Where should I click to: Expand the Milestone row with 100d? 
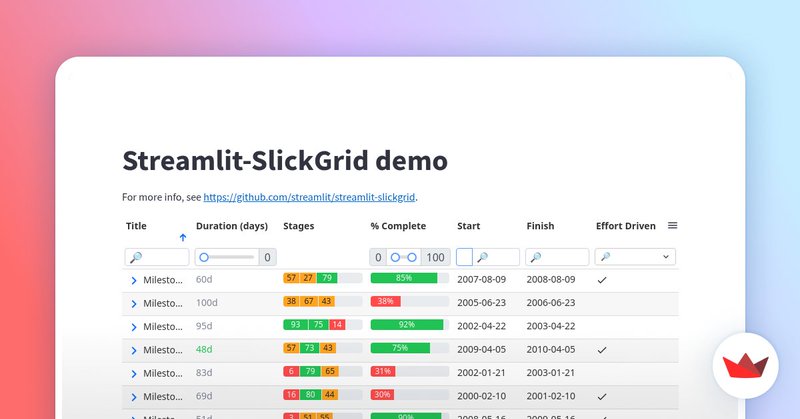134,304
